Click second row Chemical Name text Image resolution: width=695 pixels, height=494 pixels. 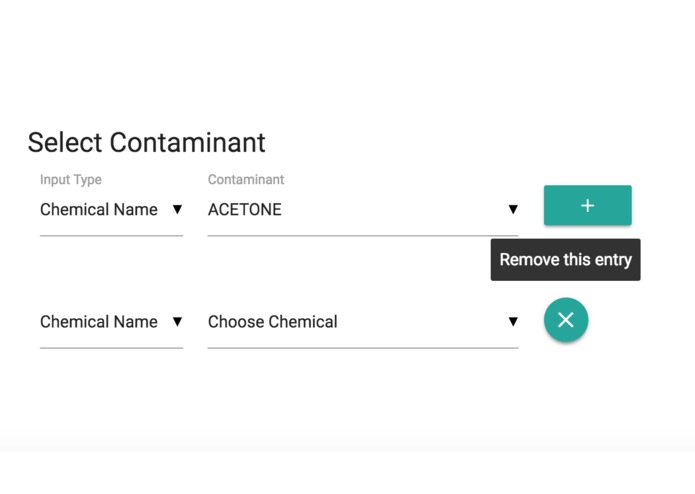coord(99,322)
